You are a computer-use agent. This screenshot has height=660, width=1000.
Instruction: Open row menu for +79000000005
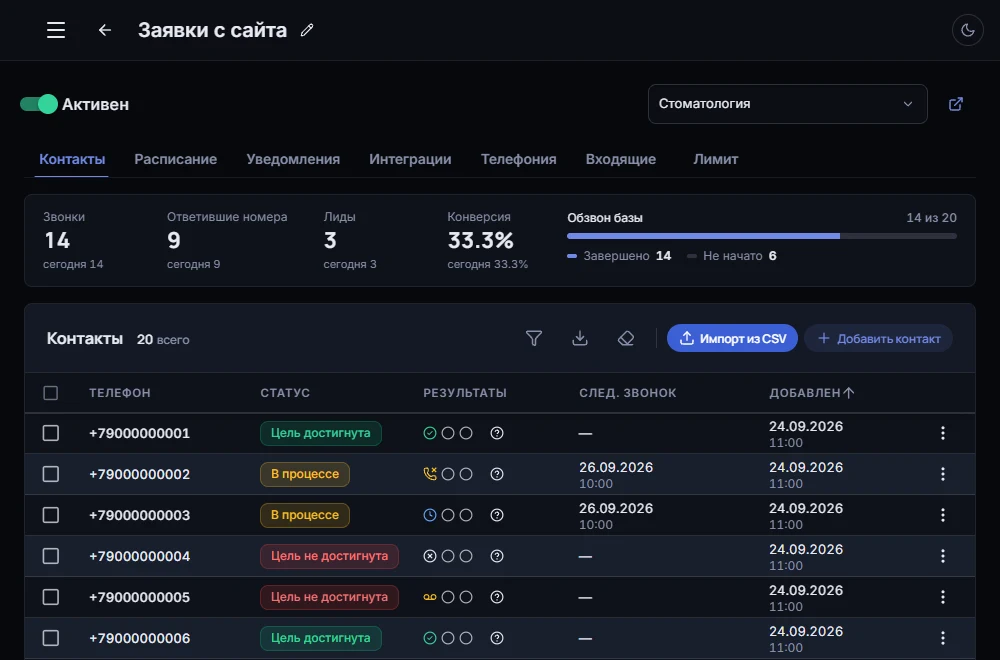(943, 597)
